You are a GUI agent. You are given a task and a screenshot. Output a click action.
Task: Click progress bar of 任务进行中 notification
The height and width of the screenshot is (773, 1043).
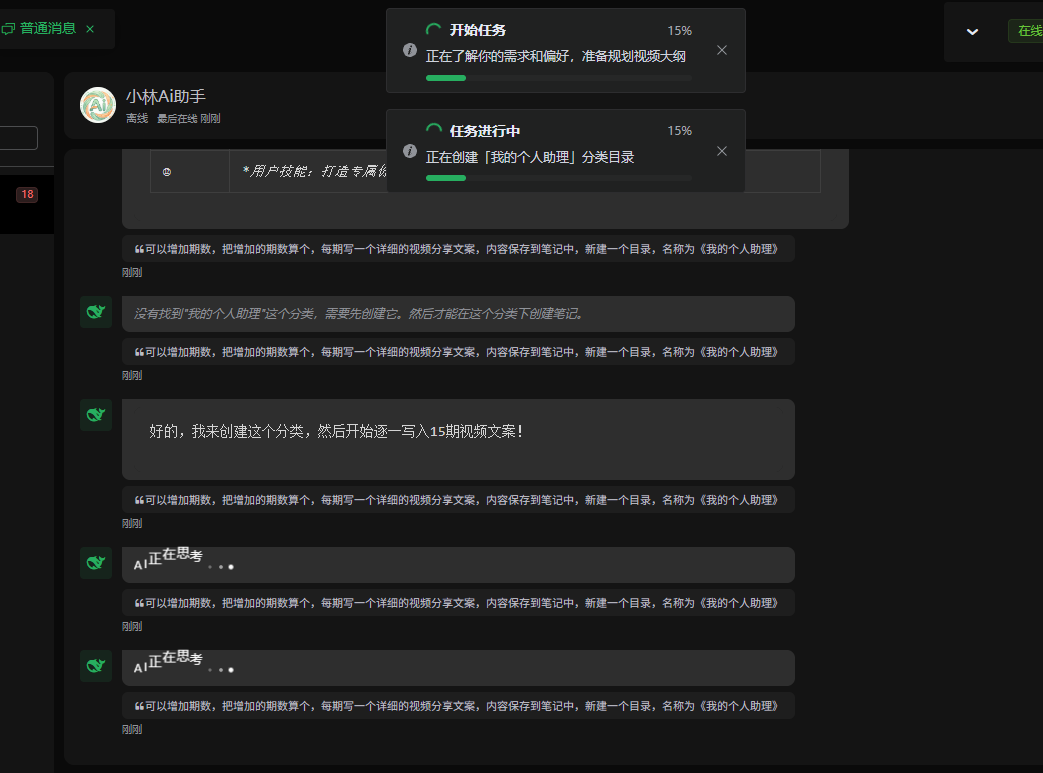point(559,178)
